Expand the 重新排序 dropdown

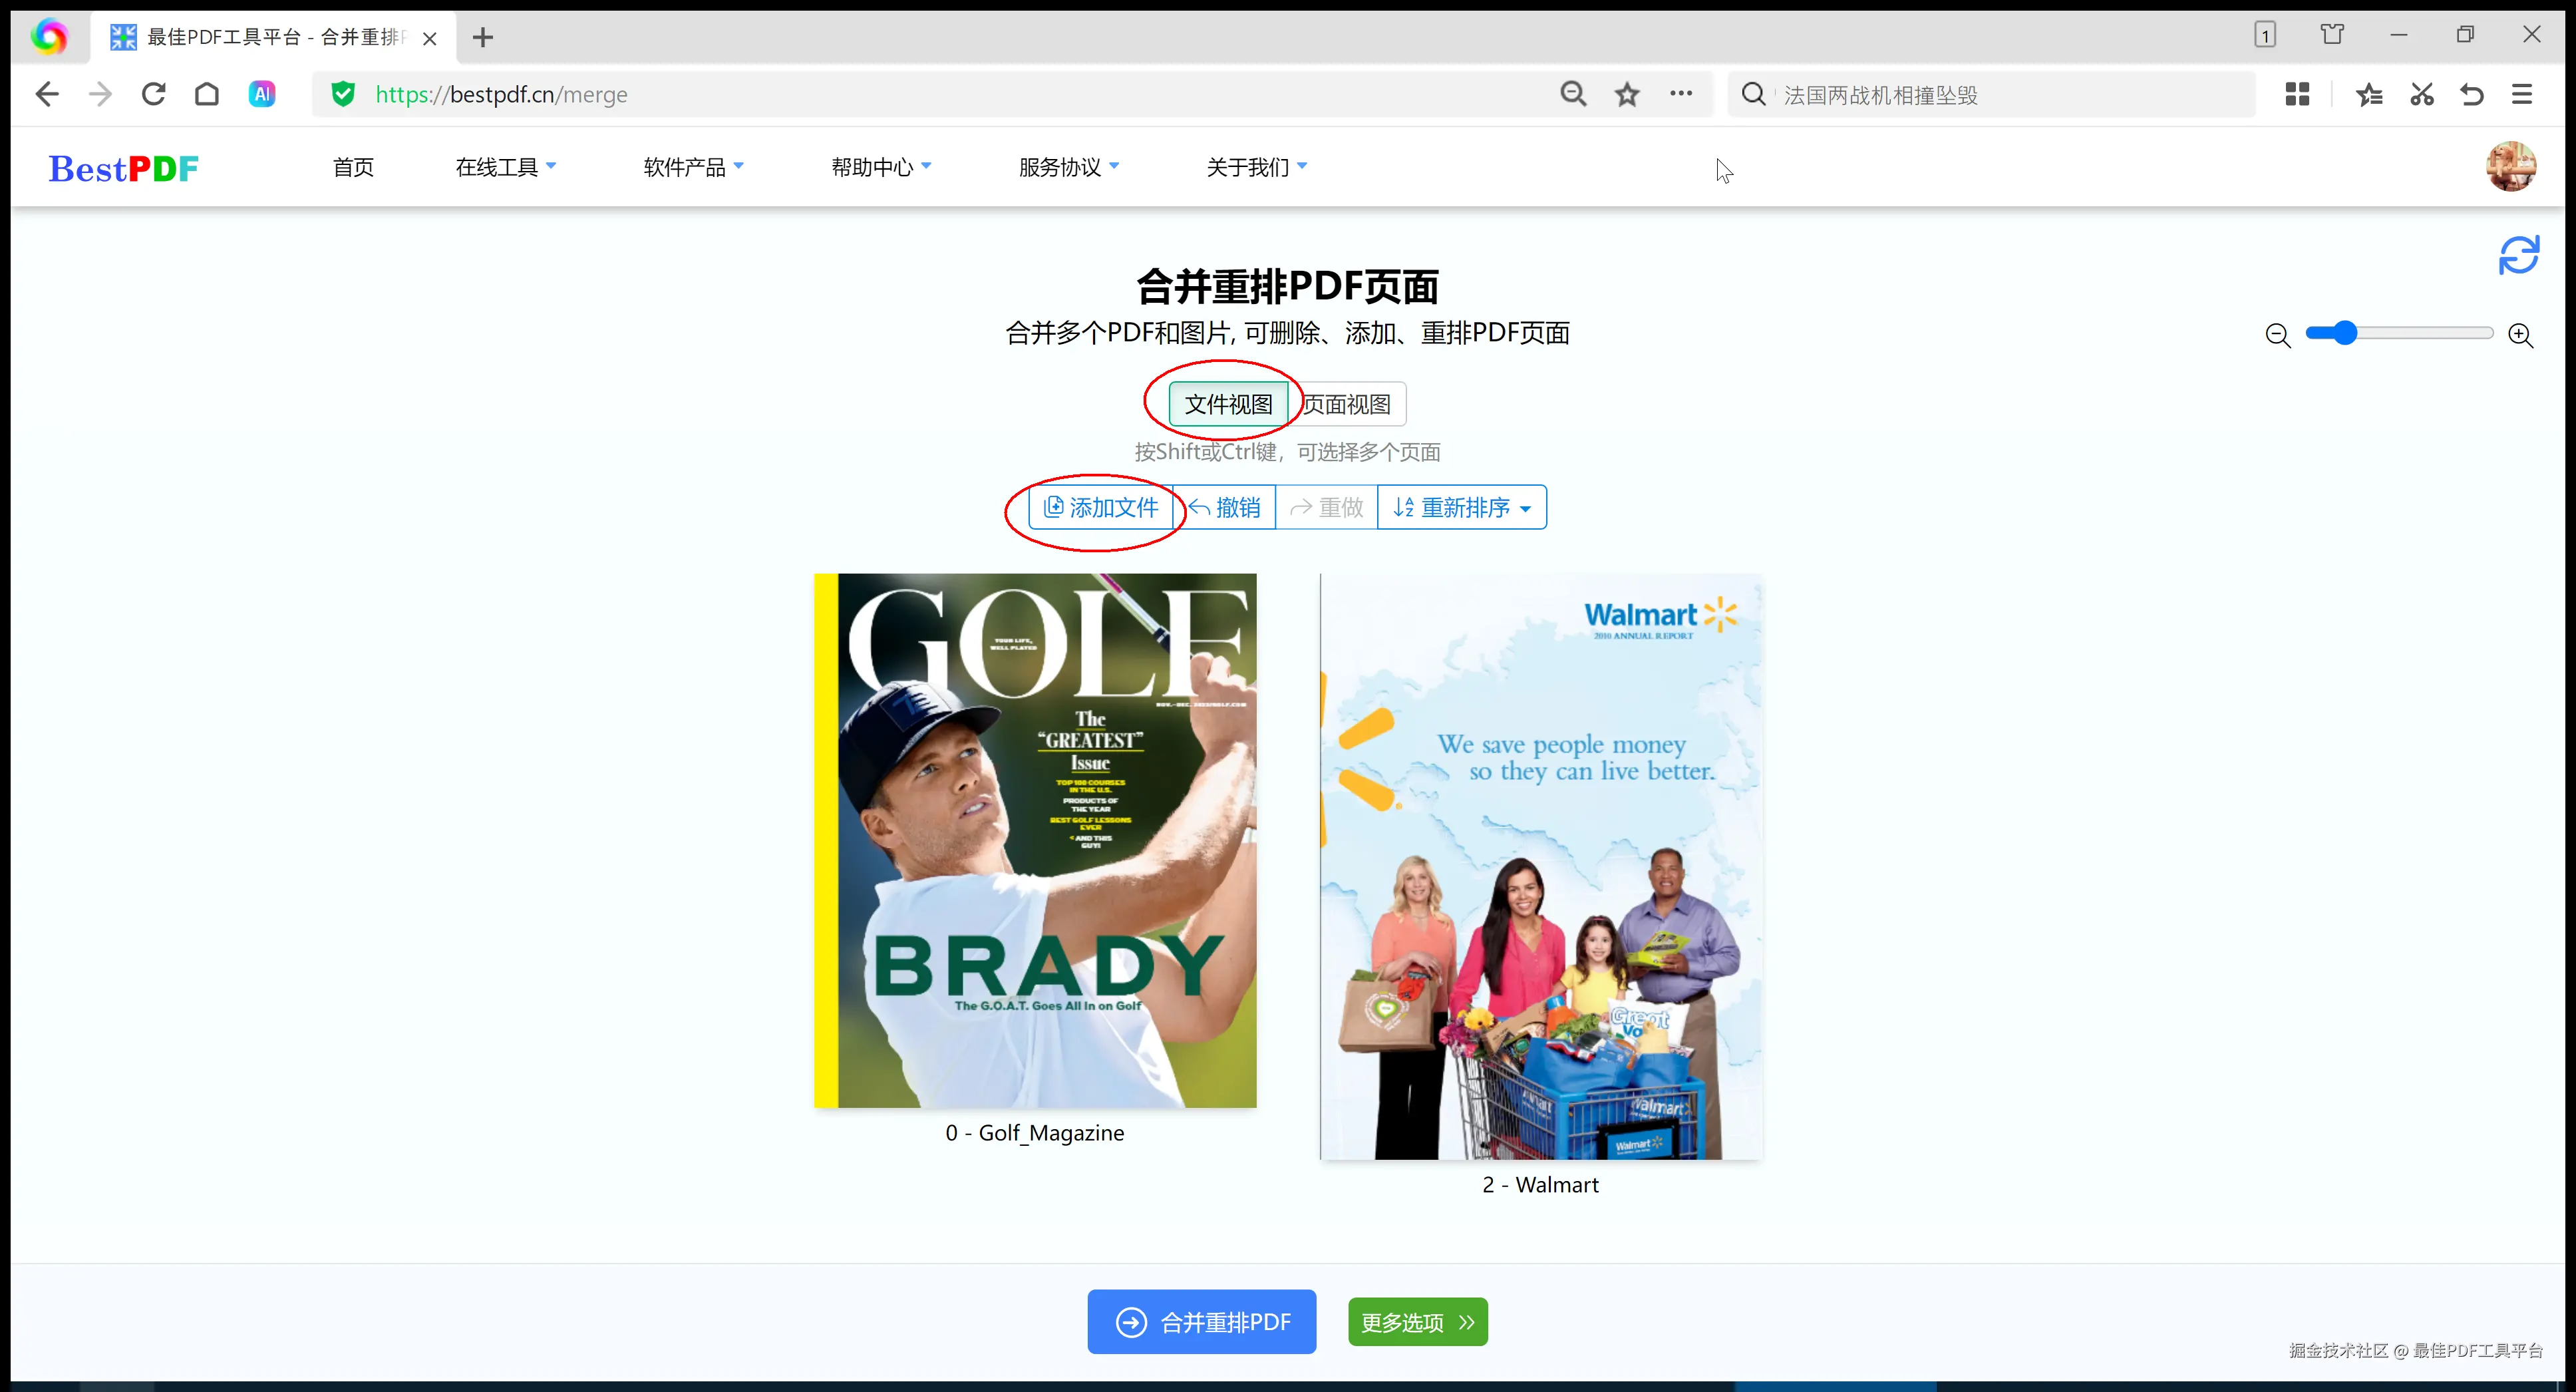click(1461, 508)
